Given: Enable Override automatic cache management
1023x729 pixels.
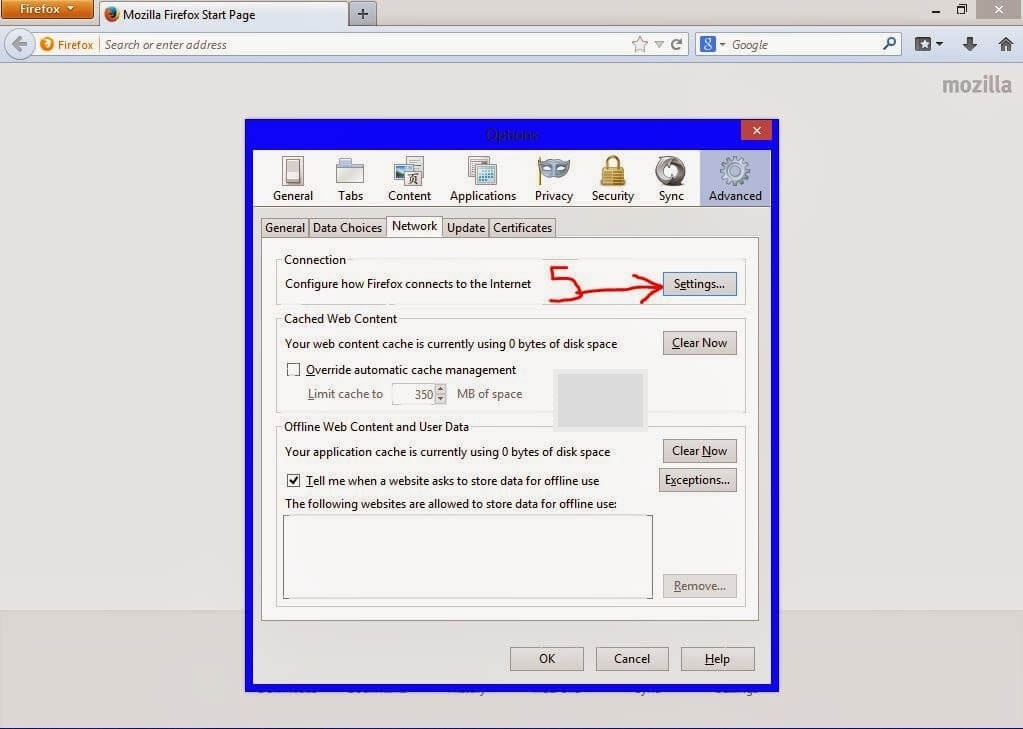Looking at the screenshot, I should (293, 370).
